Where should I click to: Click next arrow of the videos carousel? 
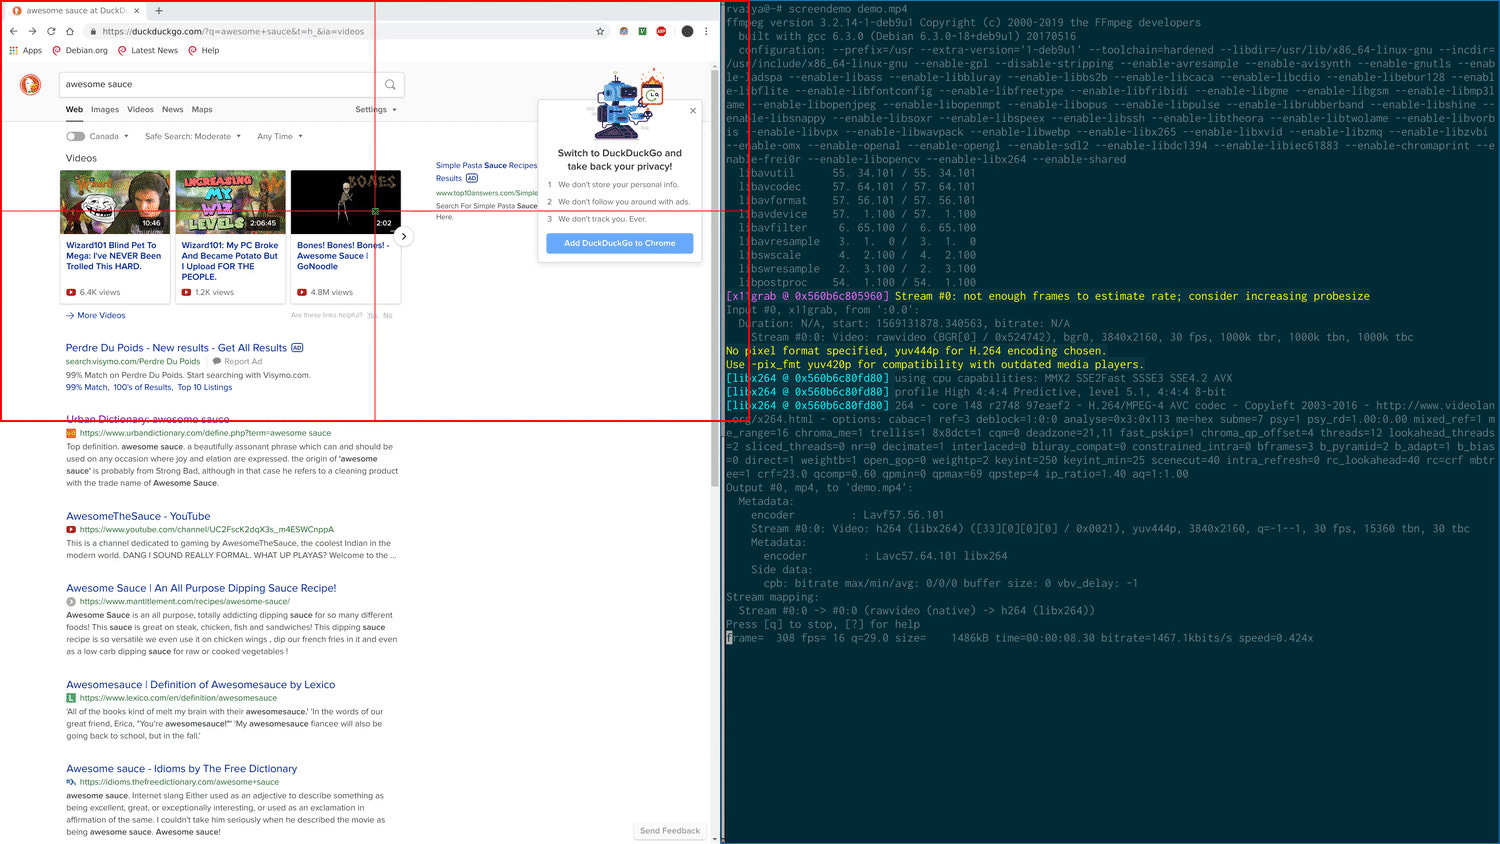403,236
